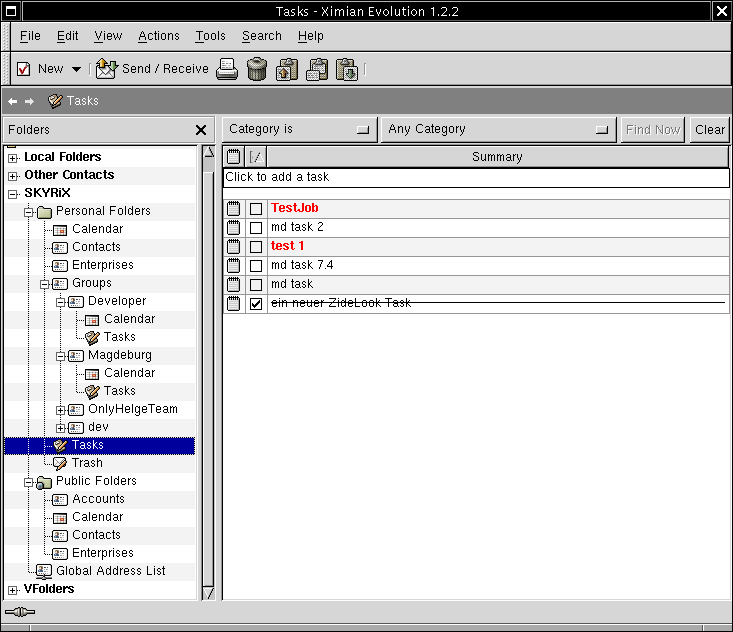Check the md task 7.4 checkbox
The width and height of the screenshot is (733, 632).
(x=256, y=266)
